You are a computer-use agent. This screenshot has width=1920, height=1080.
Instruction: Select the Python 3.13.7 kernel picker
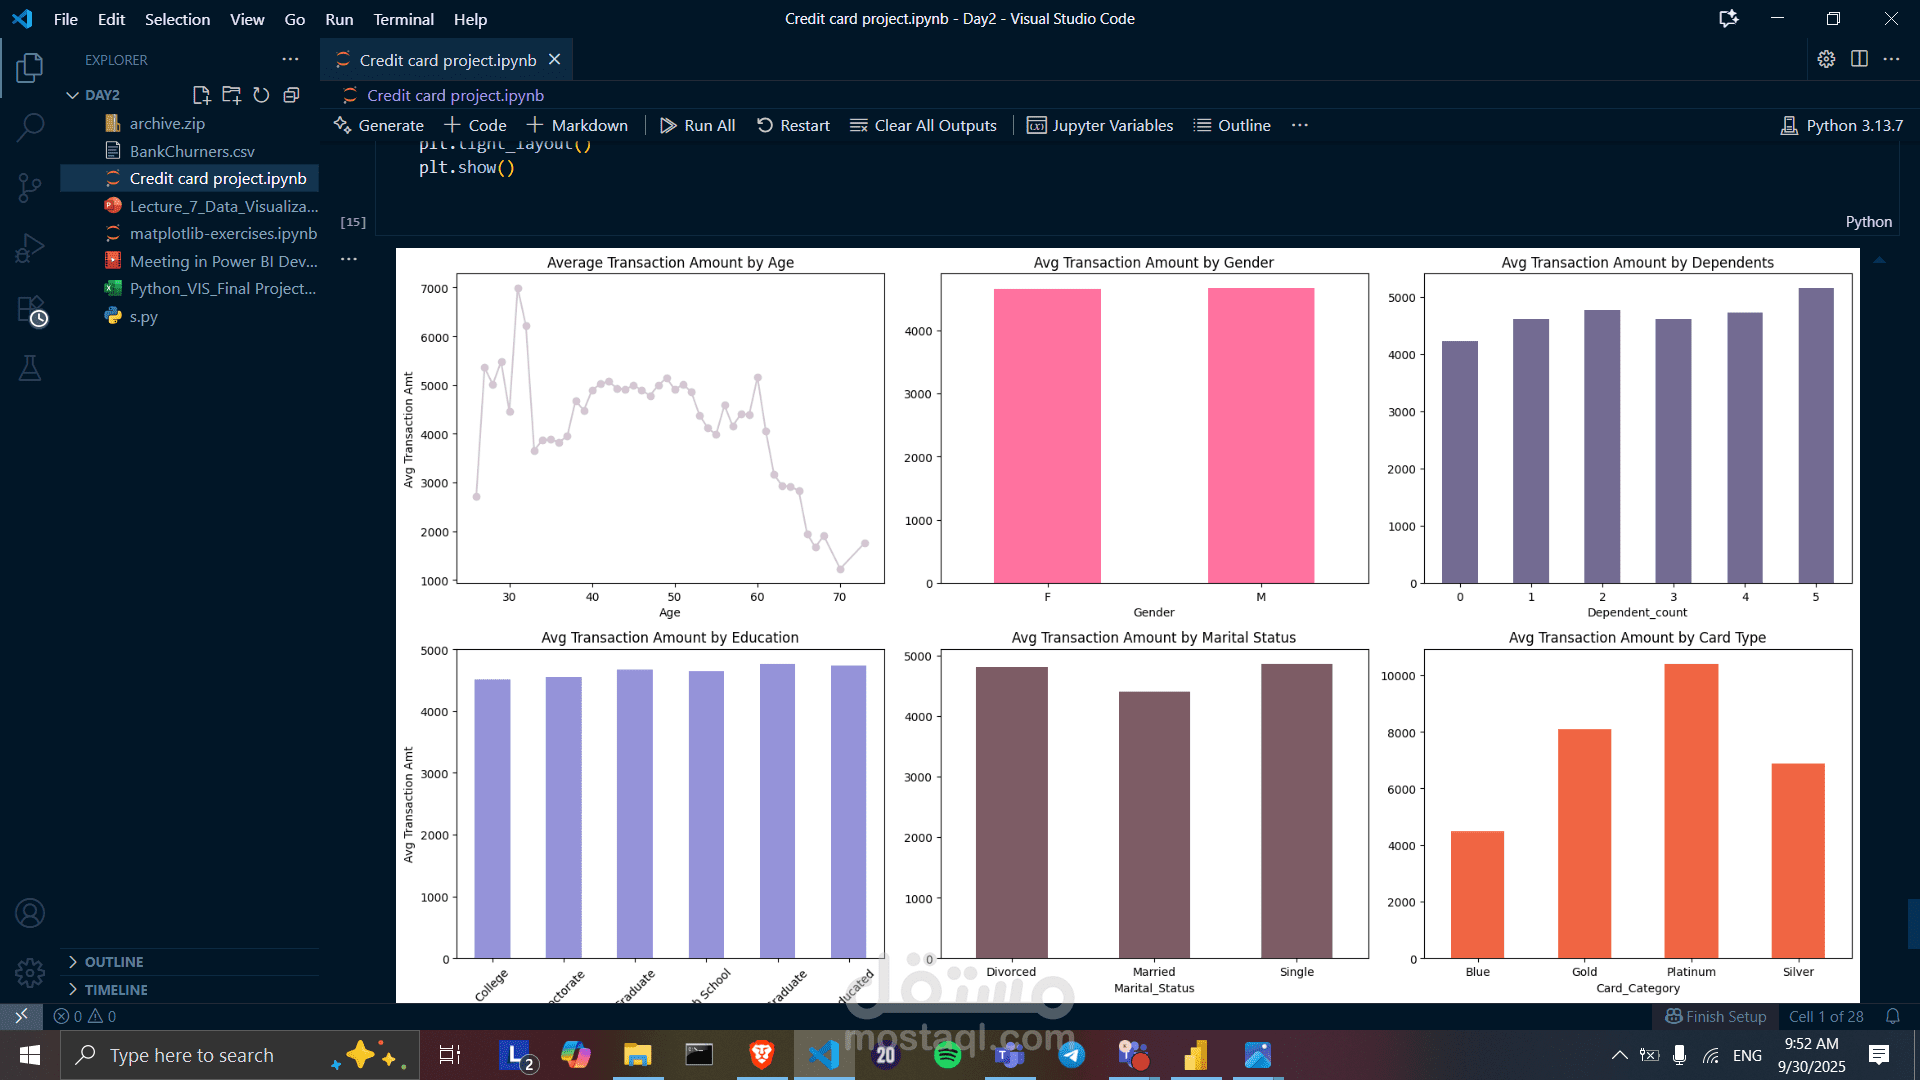1842,125
